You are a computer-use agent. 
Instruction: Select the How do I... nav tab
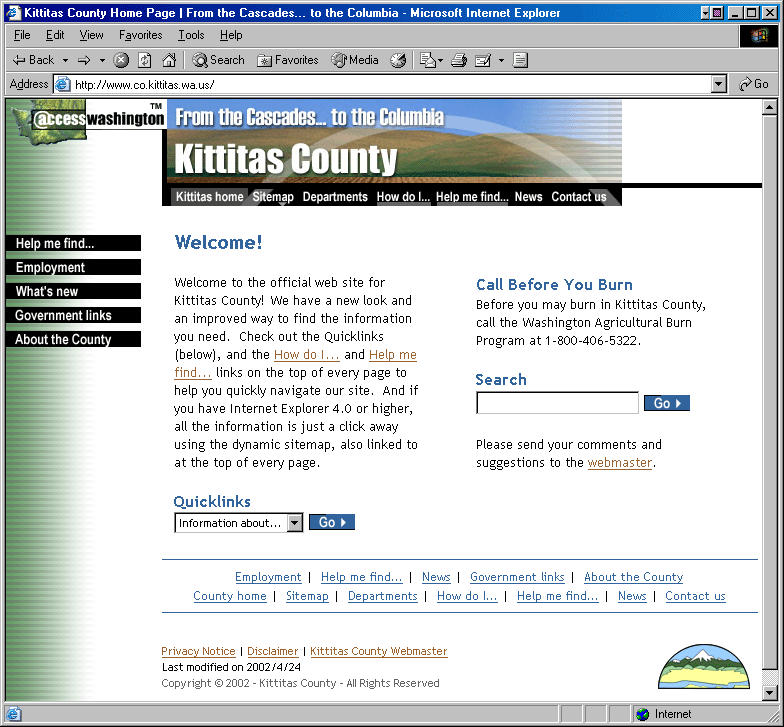tap(403, 196)
